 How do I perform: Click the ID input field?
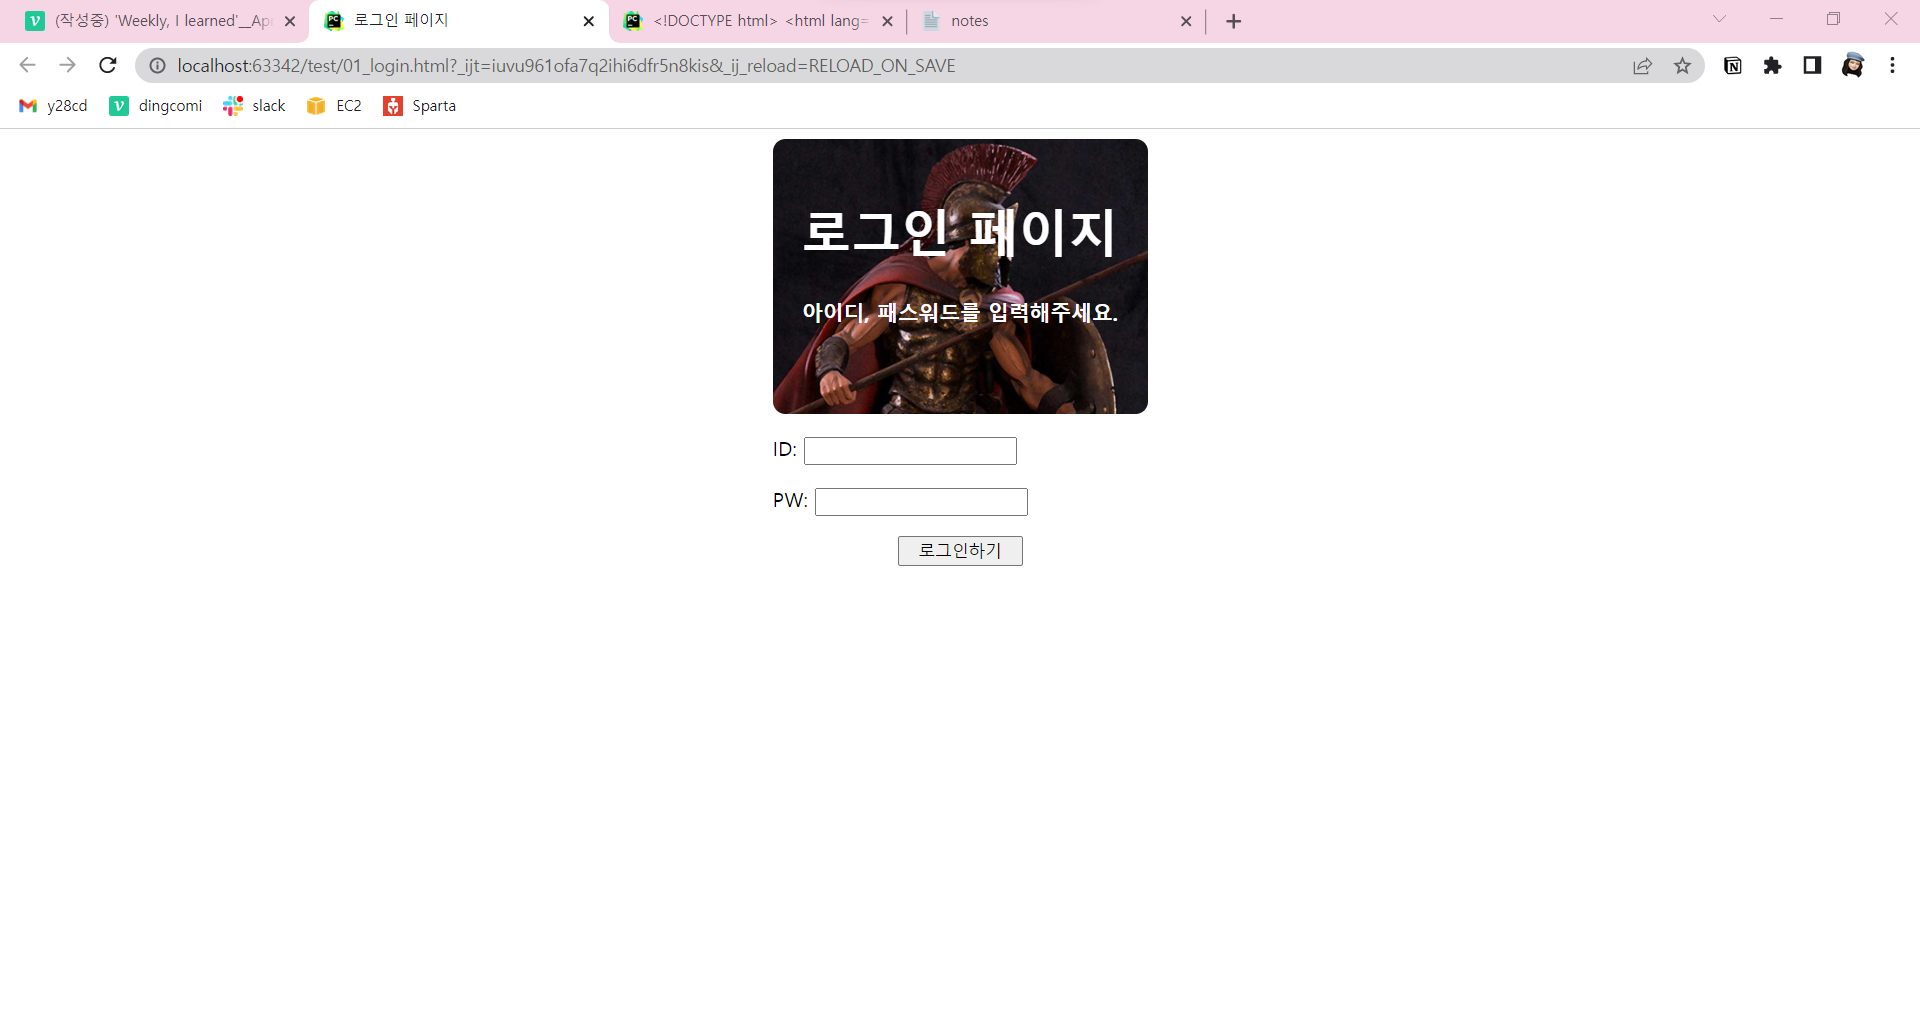click(910, 451)
